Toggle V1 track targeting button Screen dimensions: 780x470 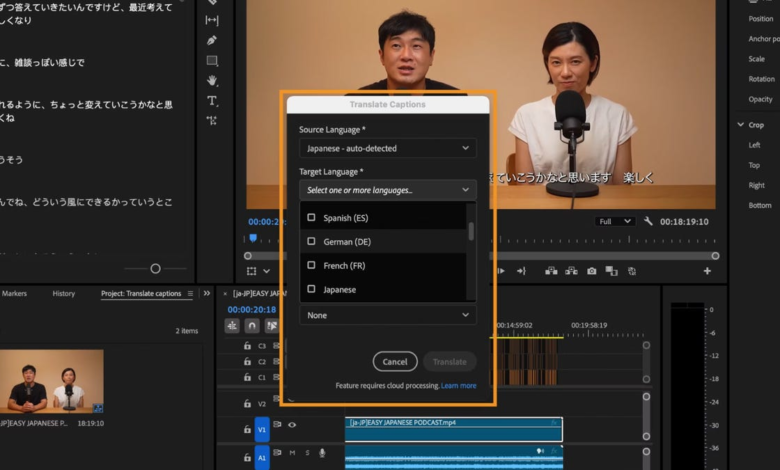click(262, 429)
